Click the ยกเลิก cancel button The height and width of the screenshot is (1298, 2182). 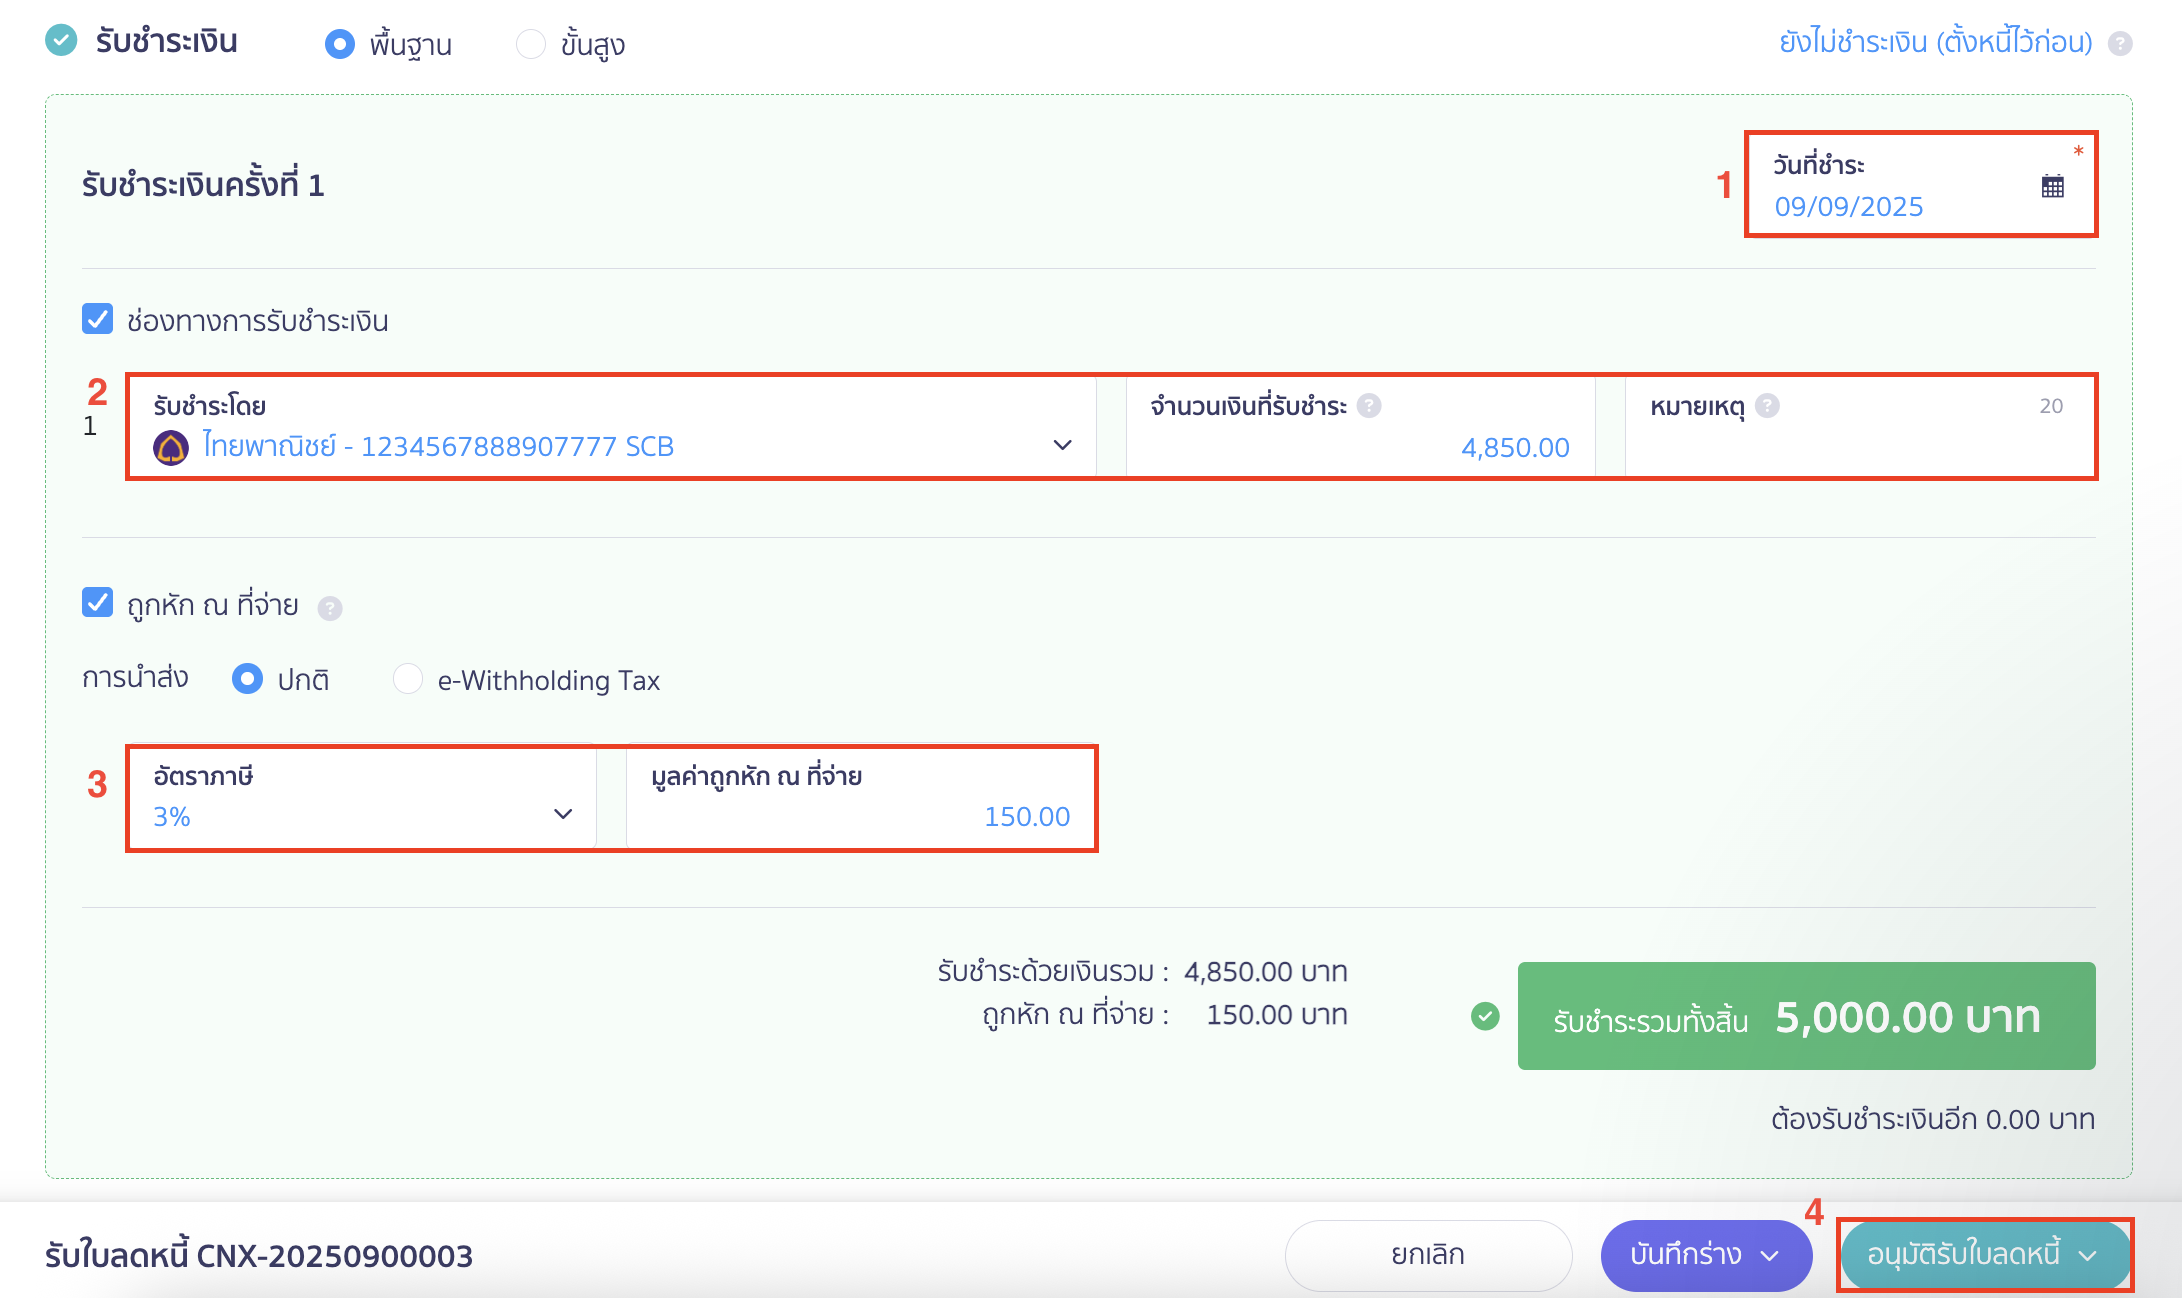1428,1255
